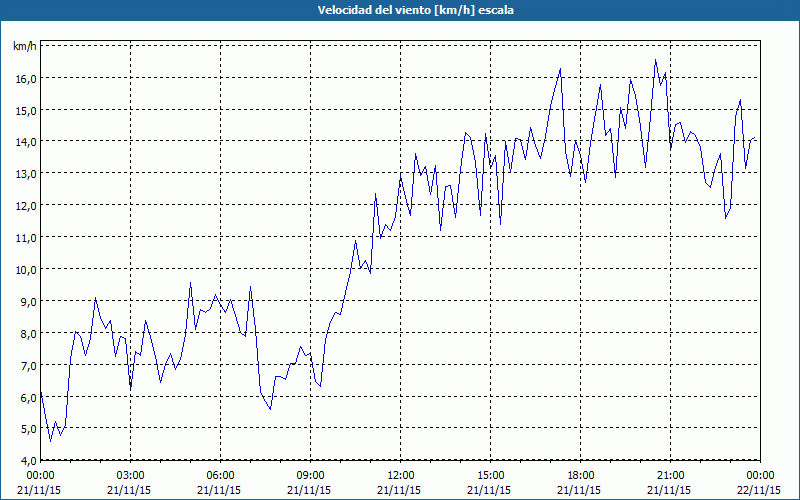
Task: Click the 06:00 time label on the x-axis
Action: pos(220,476)
